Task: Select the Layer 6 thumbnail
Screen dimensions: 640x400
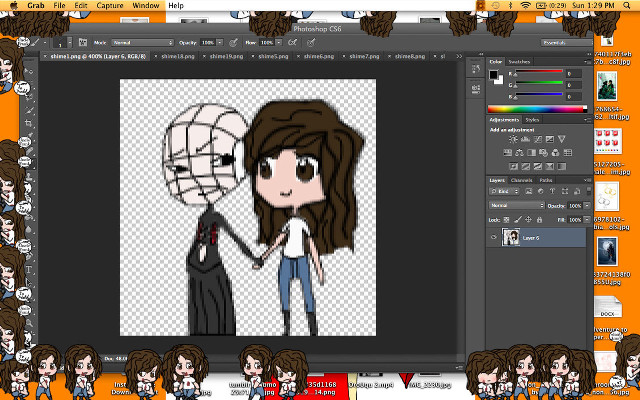Action: tap(512, 237)
